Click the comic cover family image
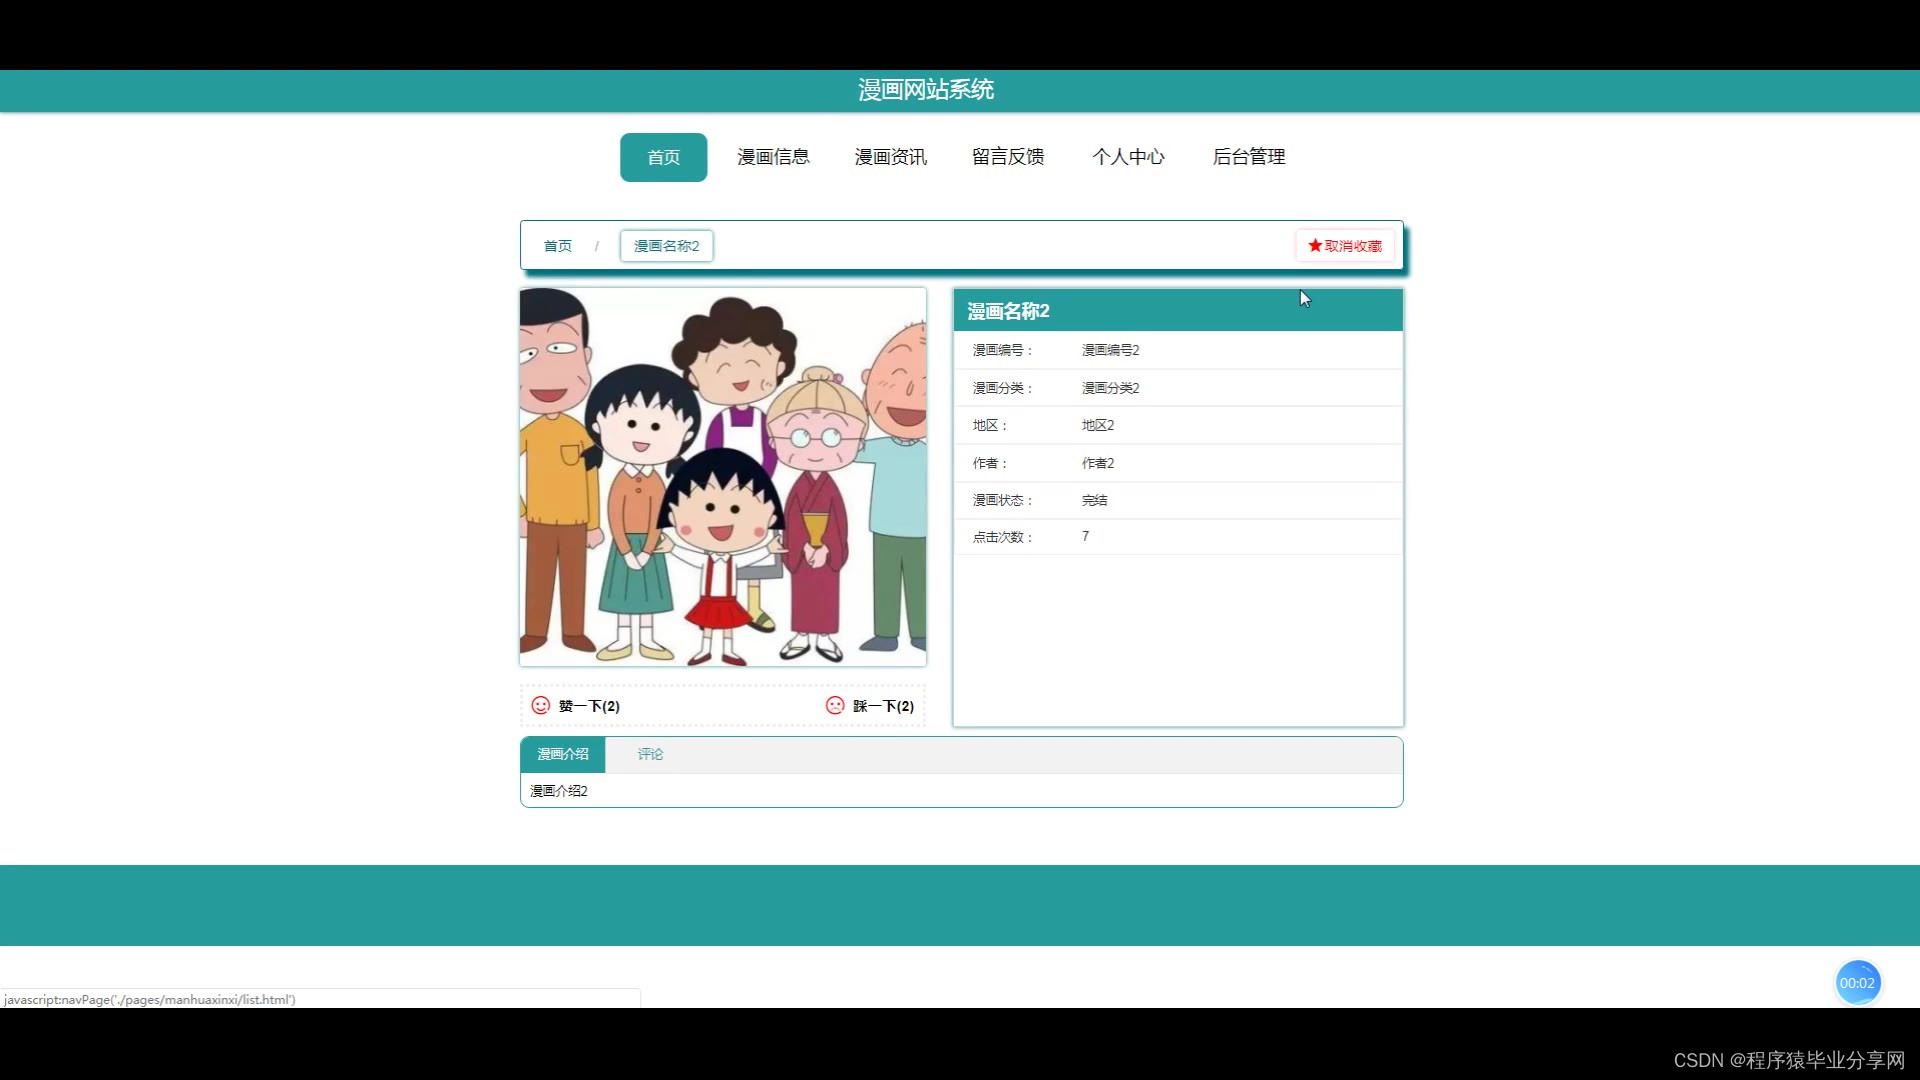 722,477
